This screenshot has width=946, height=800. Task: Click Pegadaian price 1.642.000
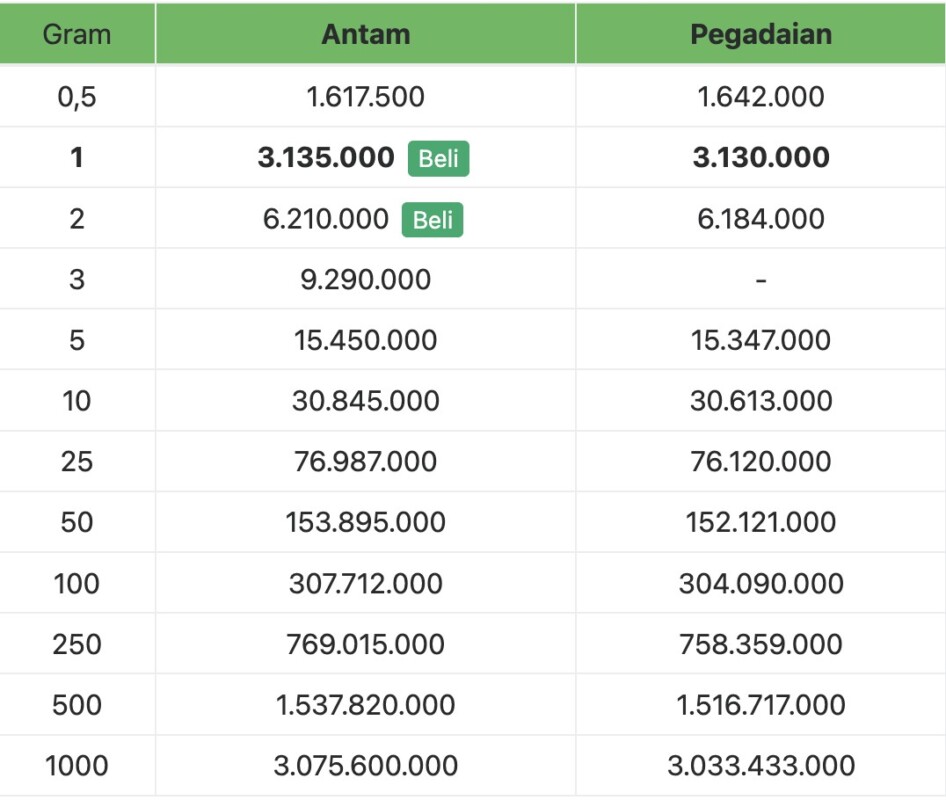pyautogui.click(x=760, y=97)
